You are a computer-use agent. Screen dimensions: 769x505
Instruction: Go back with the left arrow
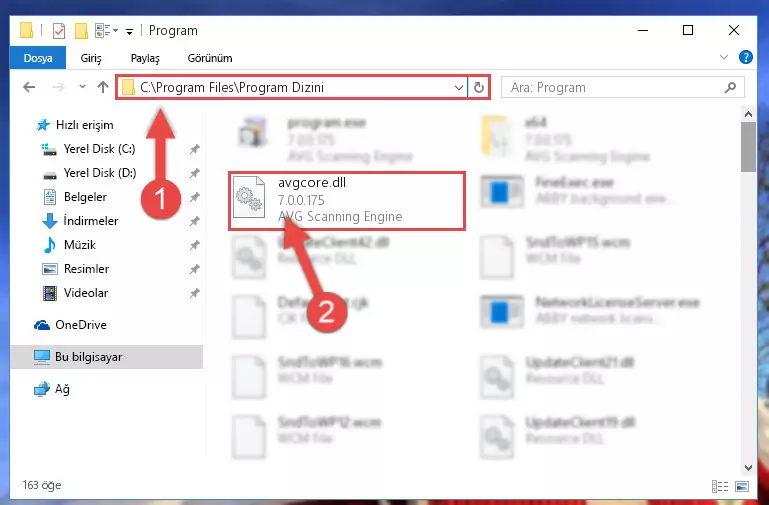(29, 87)
